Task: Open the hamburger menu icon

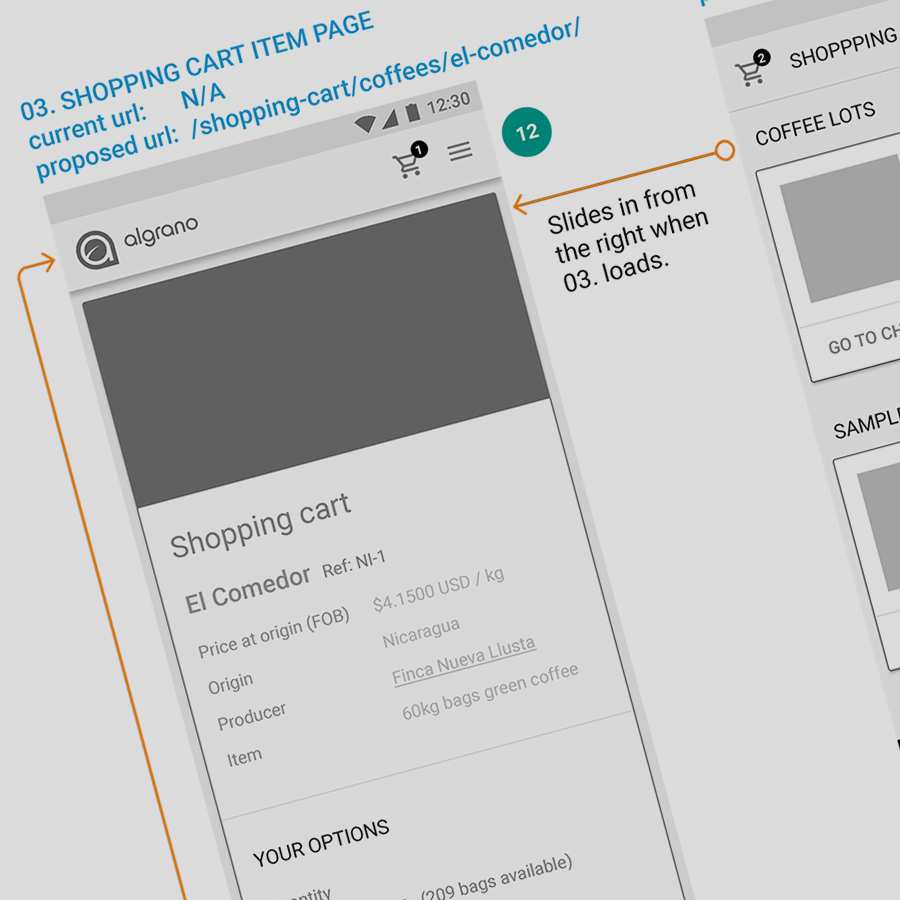Action: pyautogui.click(x=460, y=152)
